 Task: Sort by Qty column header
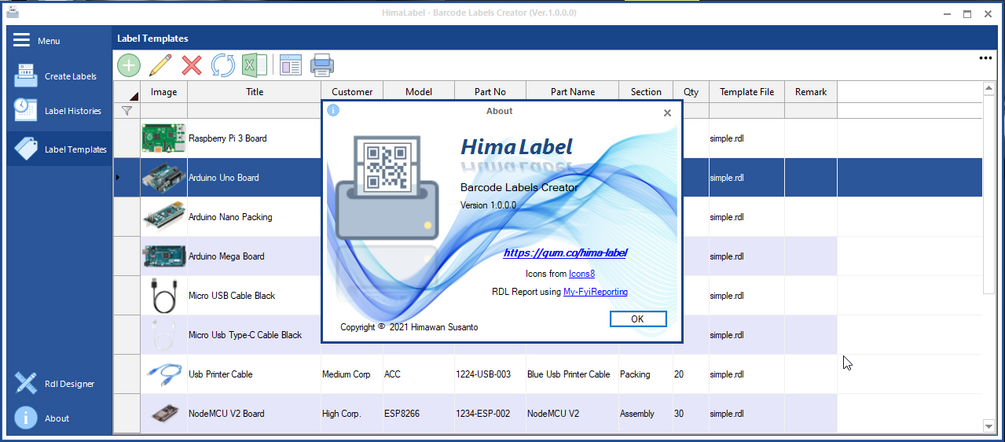click(x=691, y=92)
